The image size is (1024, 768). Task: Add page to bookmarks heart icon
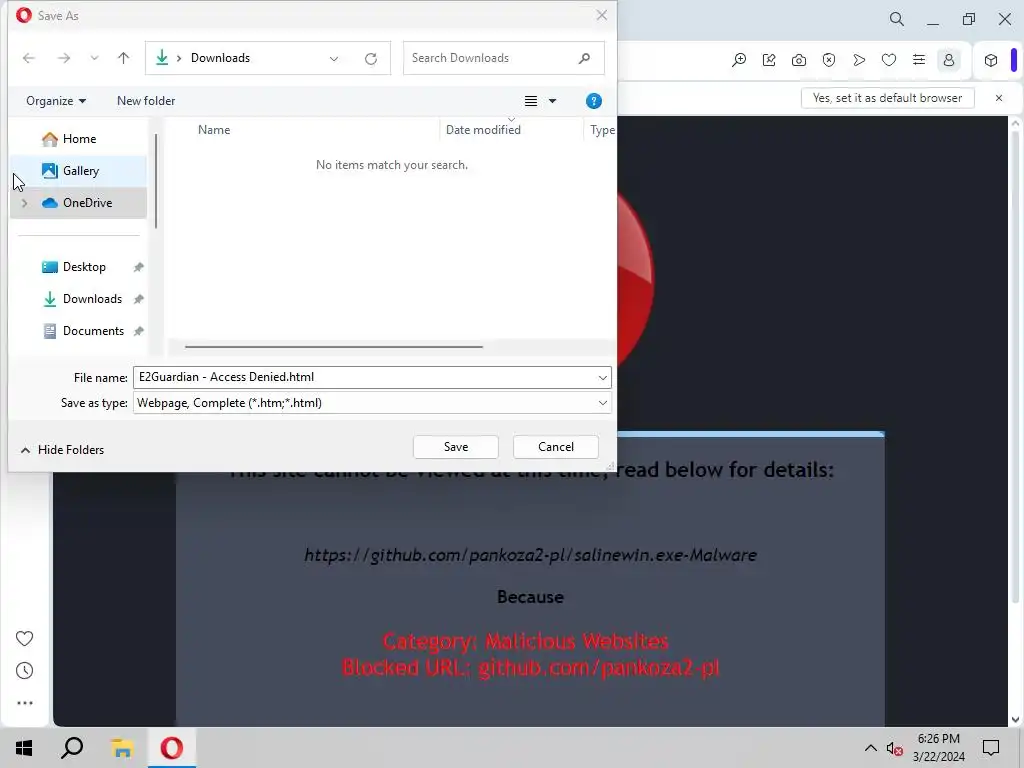click(x=889, y=60)
